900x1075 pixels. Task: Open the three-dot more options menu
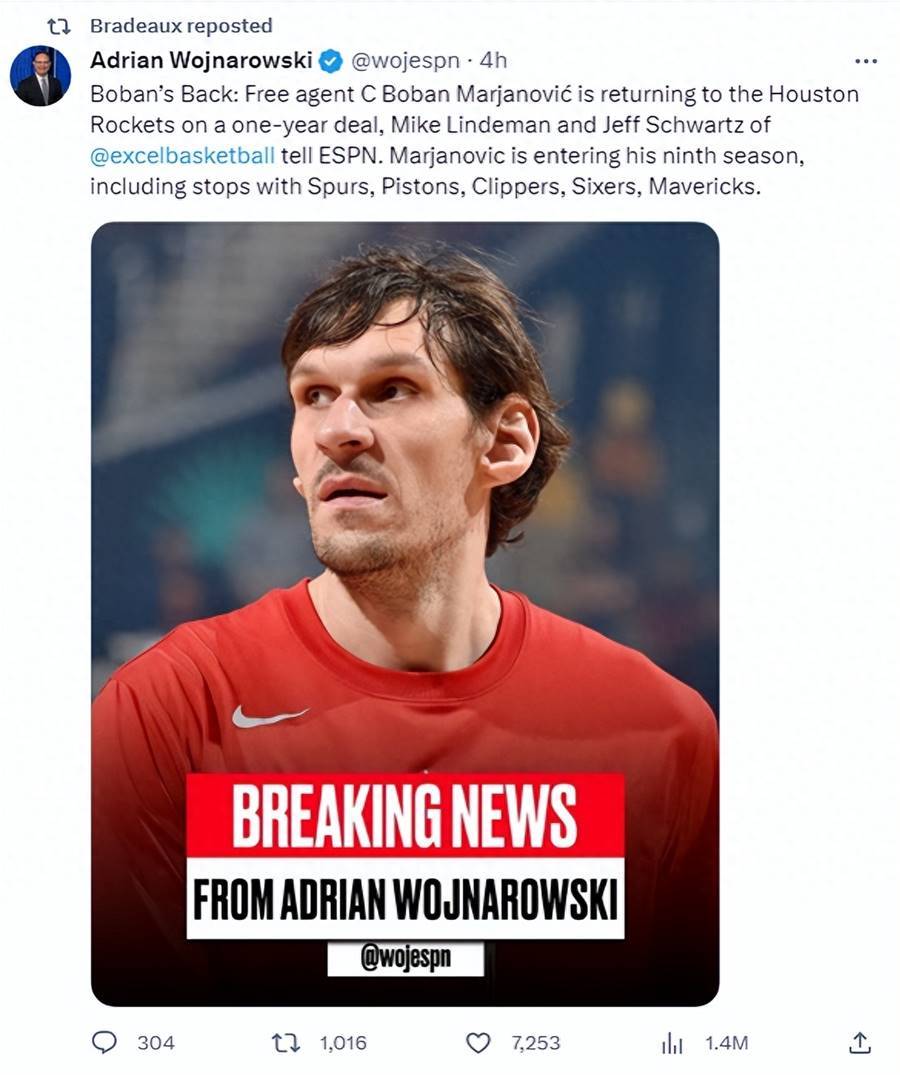(866, 61)
